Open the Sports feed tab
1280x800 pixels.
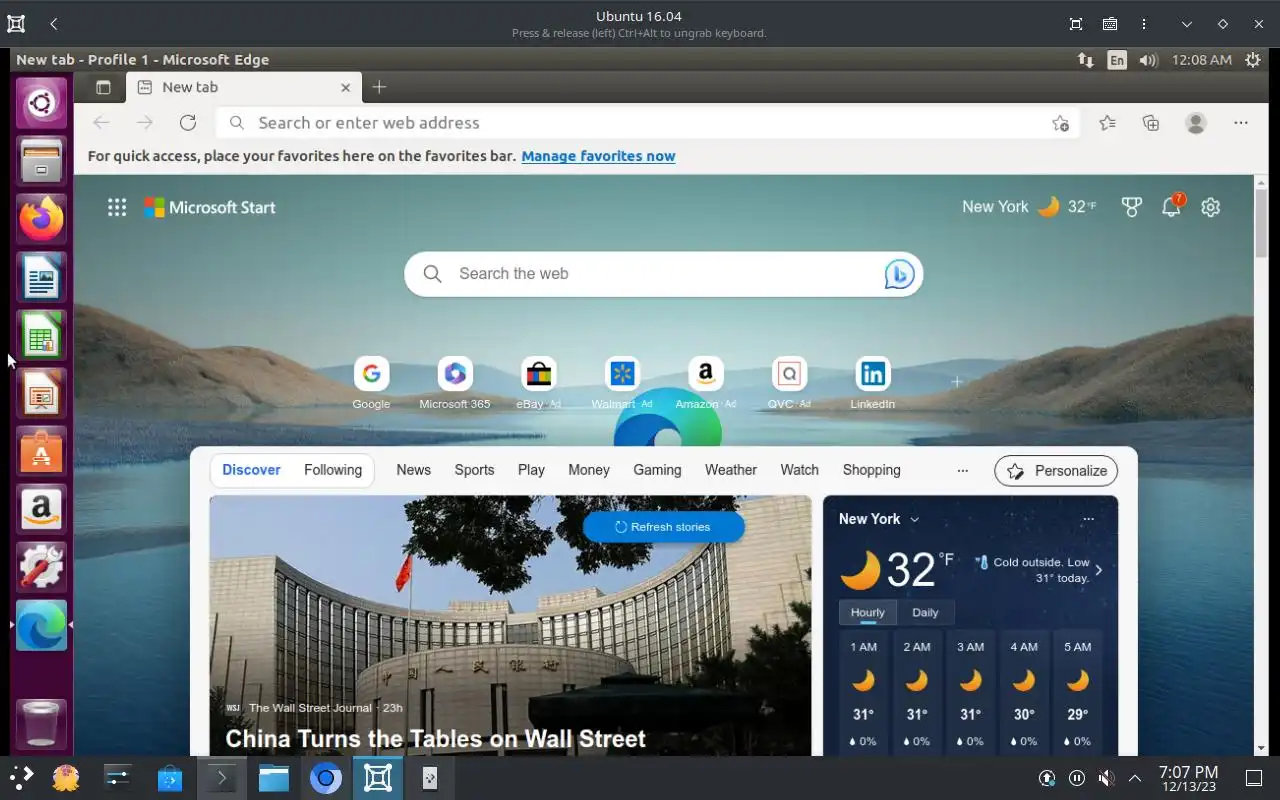(474, 470)
